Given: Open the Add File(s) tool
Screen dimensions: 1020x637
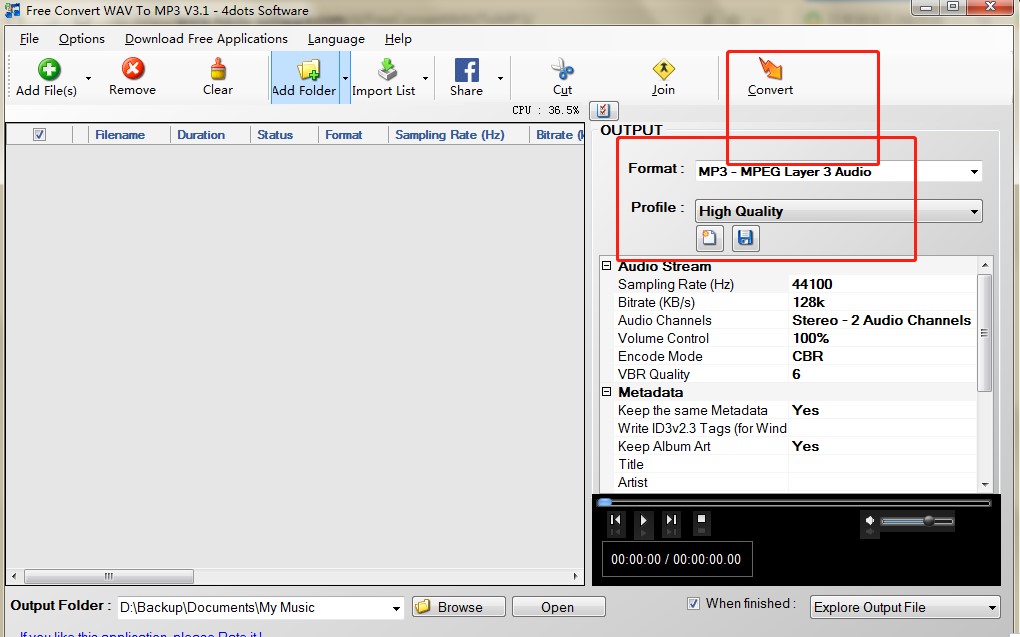Looking at the screenshot, I should pyautogui.click(x=48, y=77).
